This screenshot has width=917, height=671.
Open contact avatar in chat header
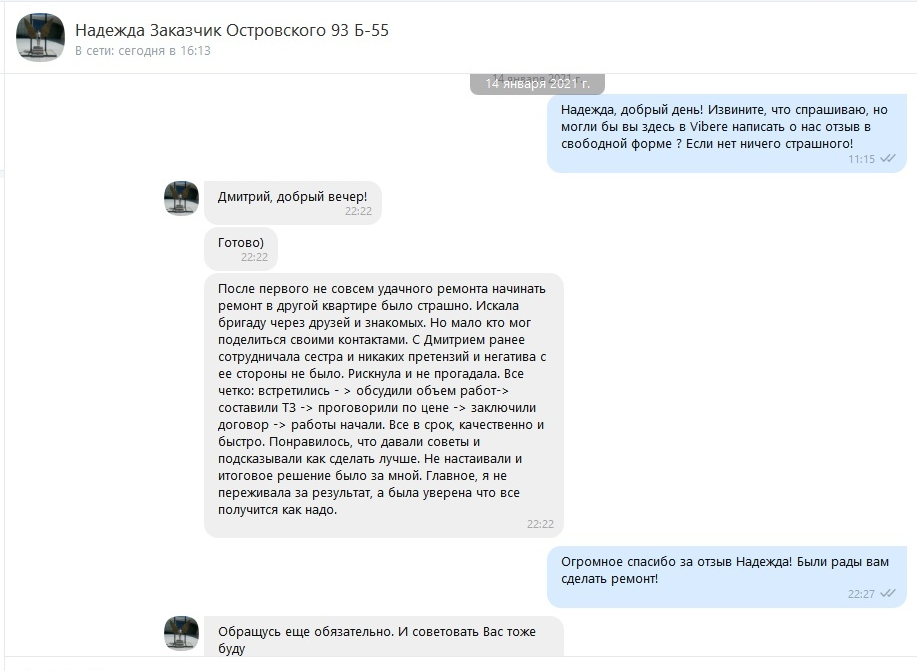[x=40, y=37]
